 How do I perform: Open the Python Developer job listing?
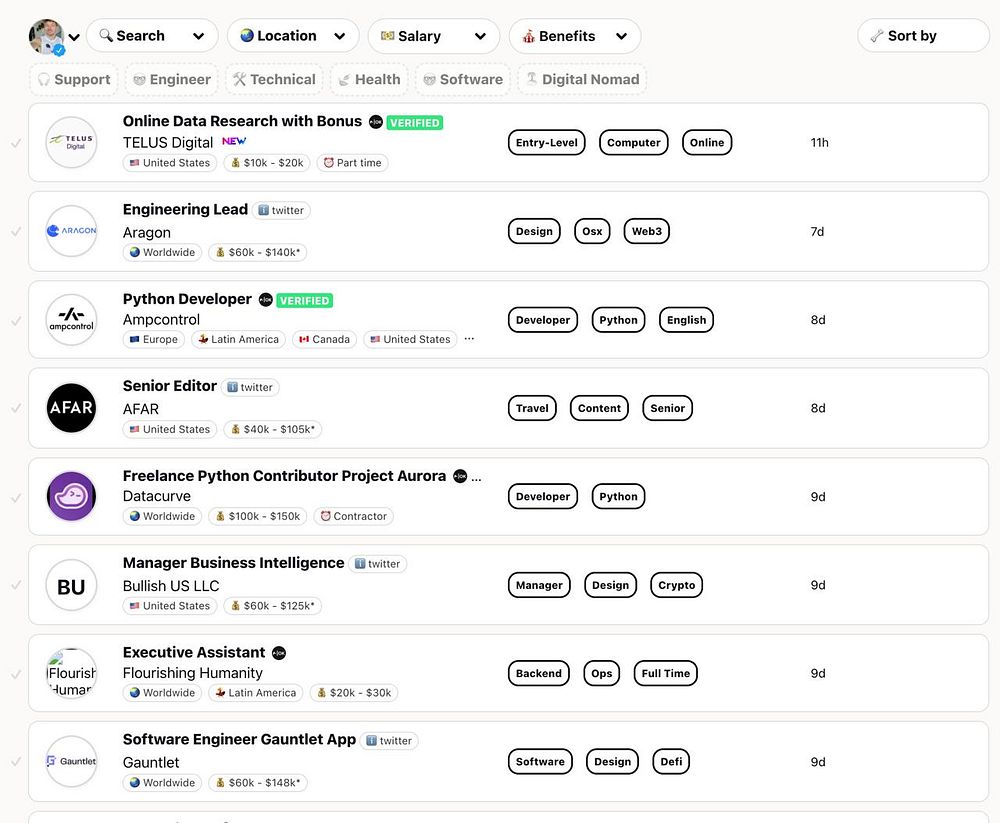pos(187,299)
